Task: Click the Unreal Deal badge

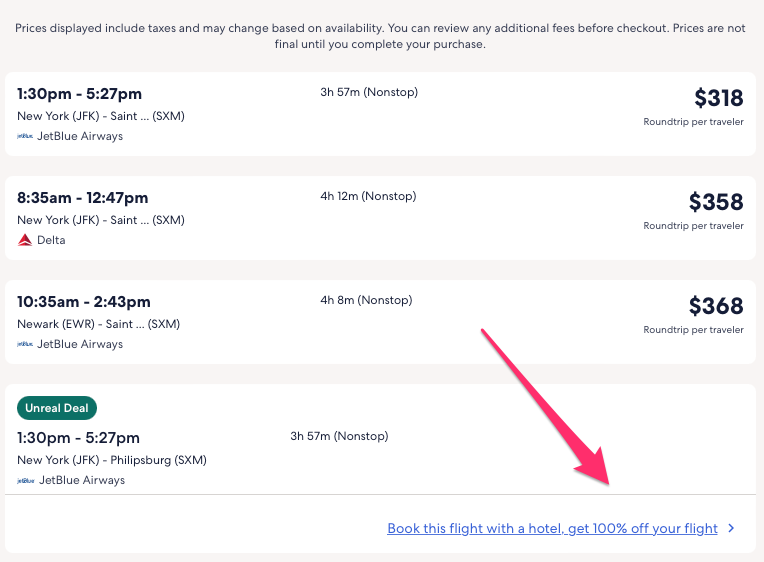Action: tap(57, 408)
